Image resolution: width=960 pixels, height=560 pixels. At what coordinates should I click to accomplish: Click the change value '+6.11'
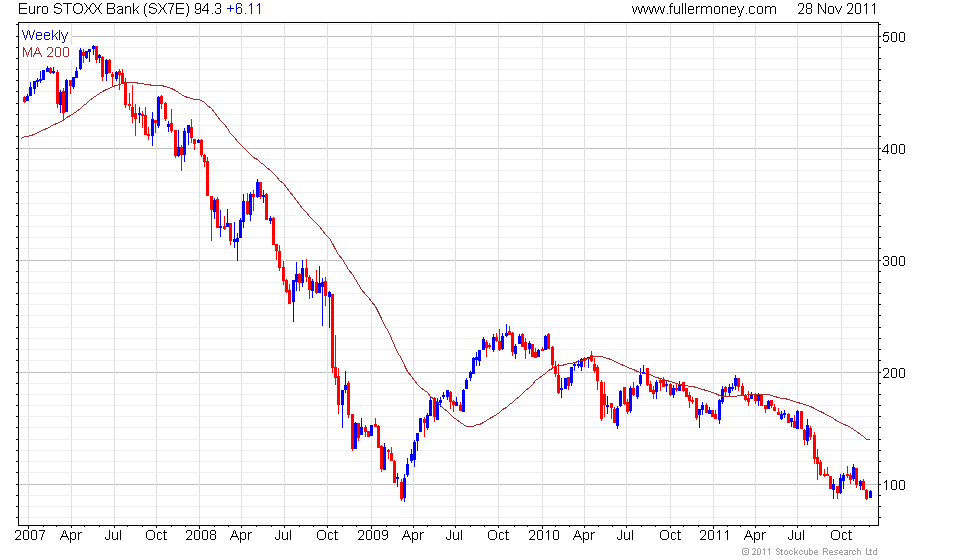pyautogui.click(x=244, y=9)
